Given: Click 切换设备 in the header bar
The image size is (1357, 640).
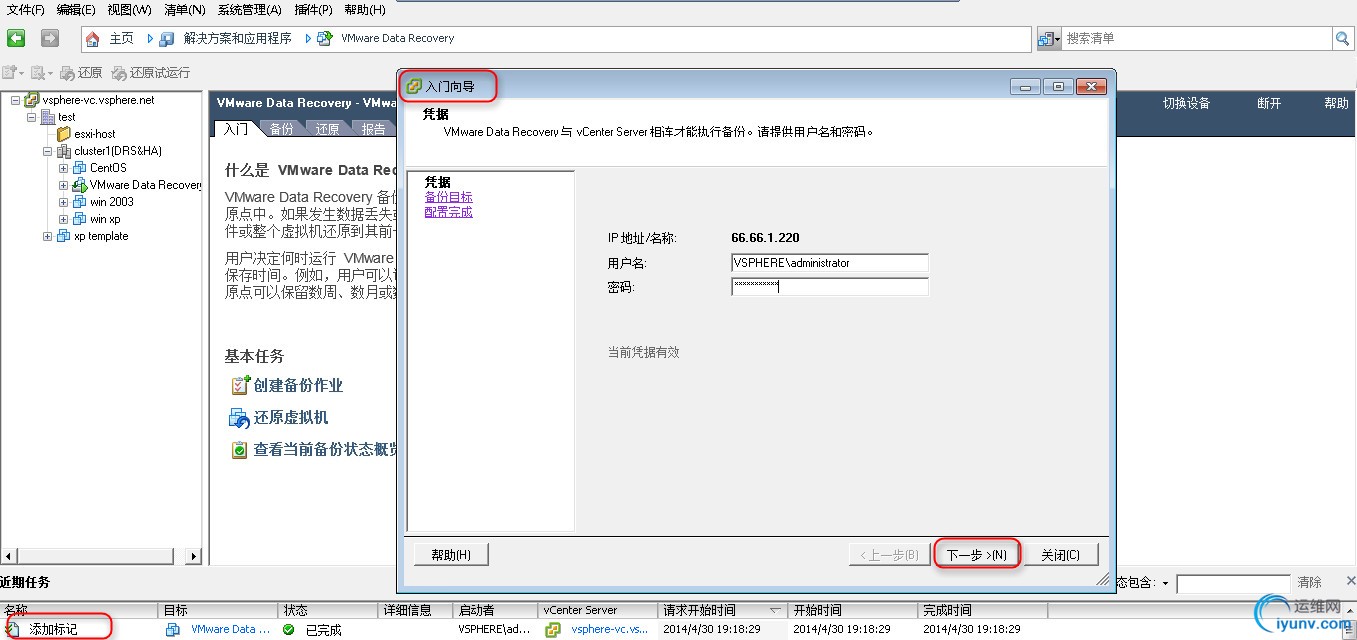Looking at the screenshot, I should tap(1186, 103).
